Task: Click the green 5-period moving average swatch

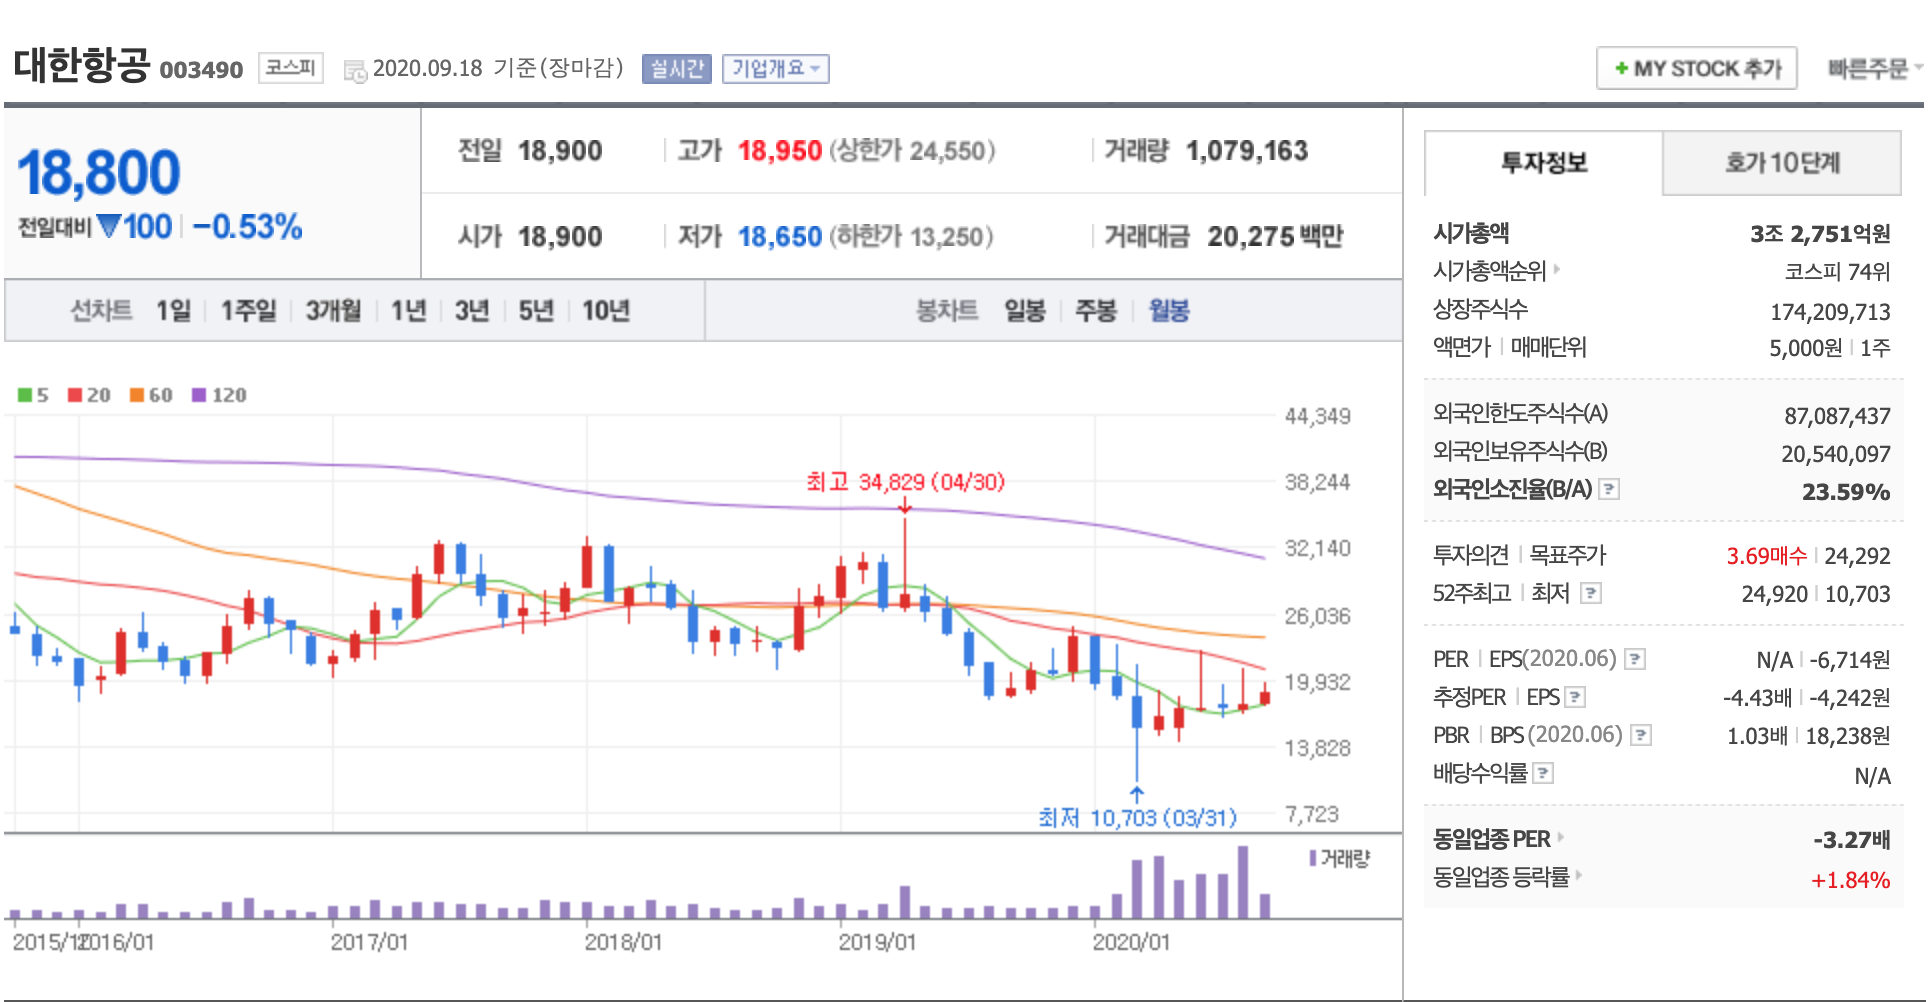Action: [x=25, y=395]
